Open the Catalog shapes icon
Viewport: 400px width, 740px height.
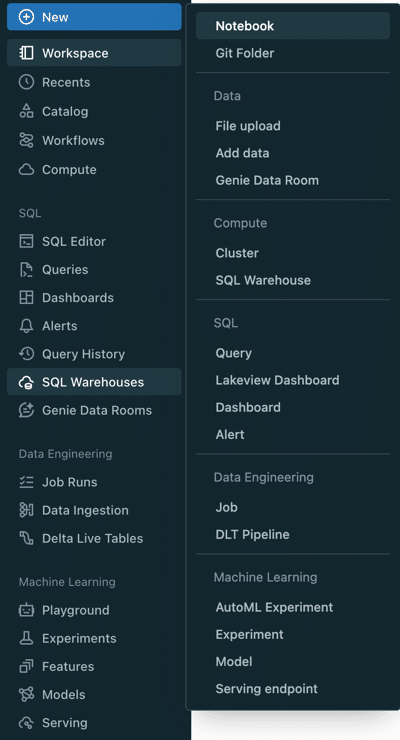point(26,111)
